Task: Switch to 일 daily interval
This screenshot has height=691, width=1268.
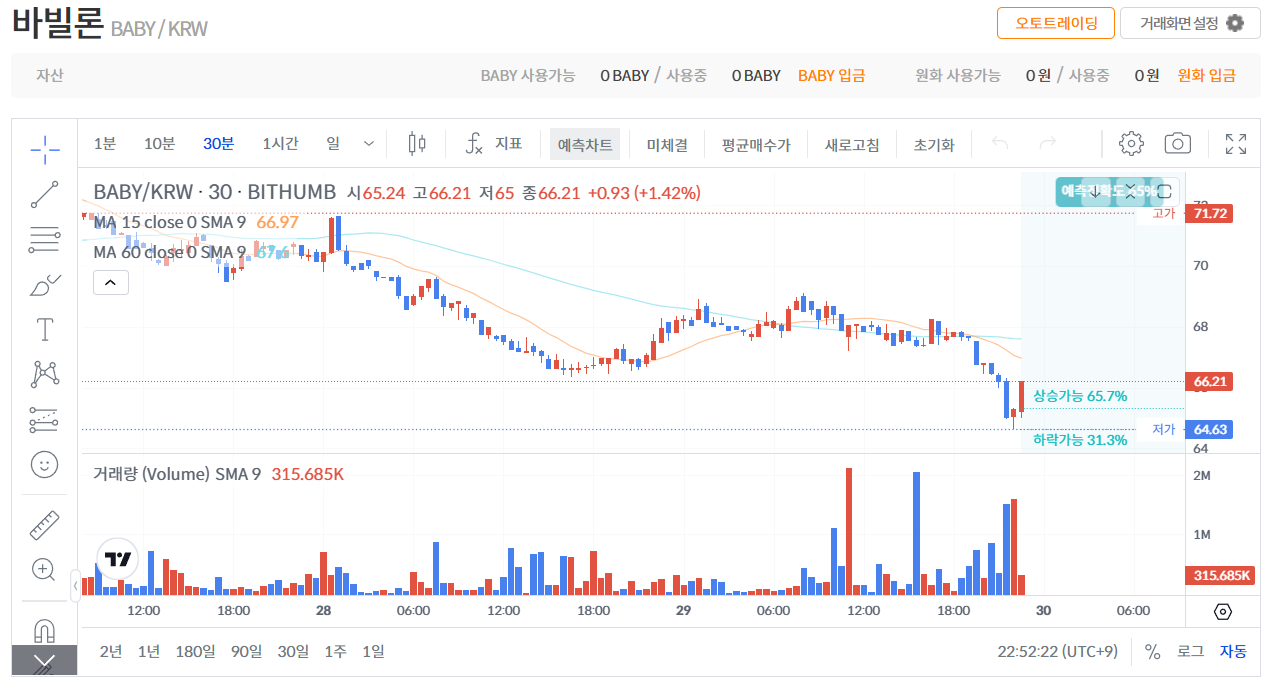Action: click(333, 144)
